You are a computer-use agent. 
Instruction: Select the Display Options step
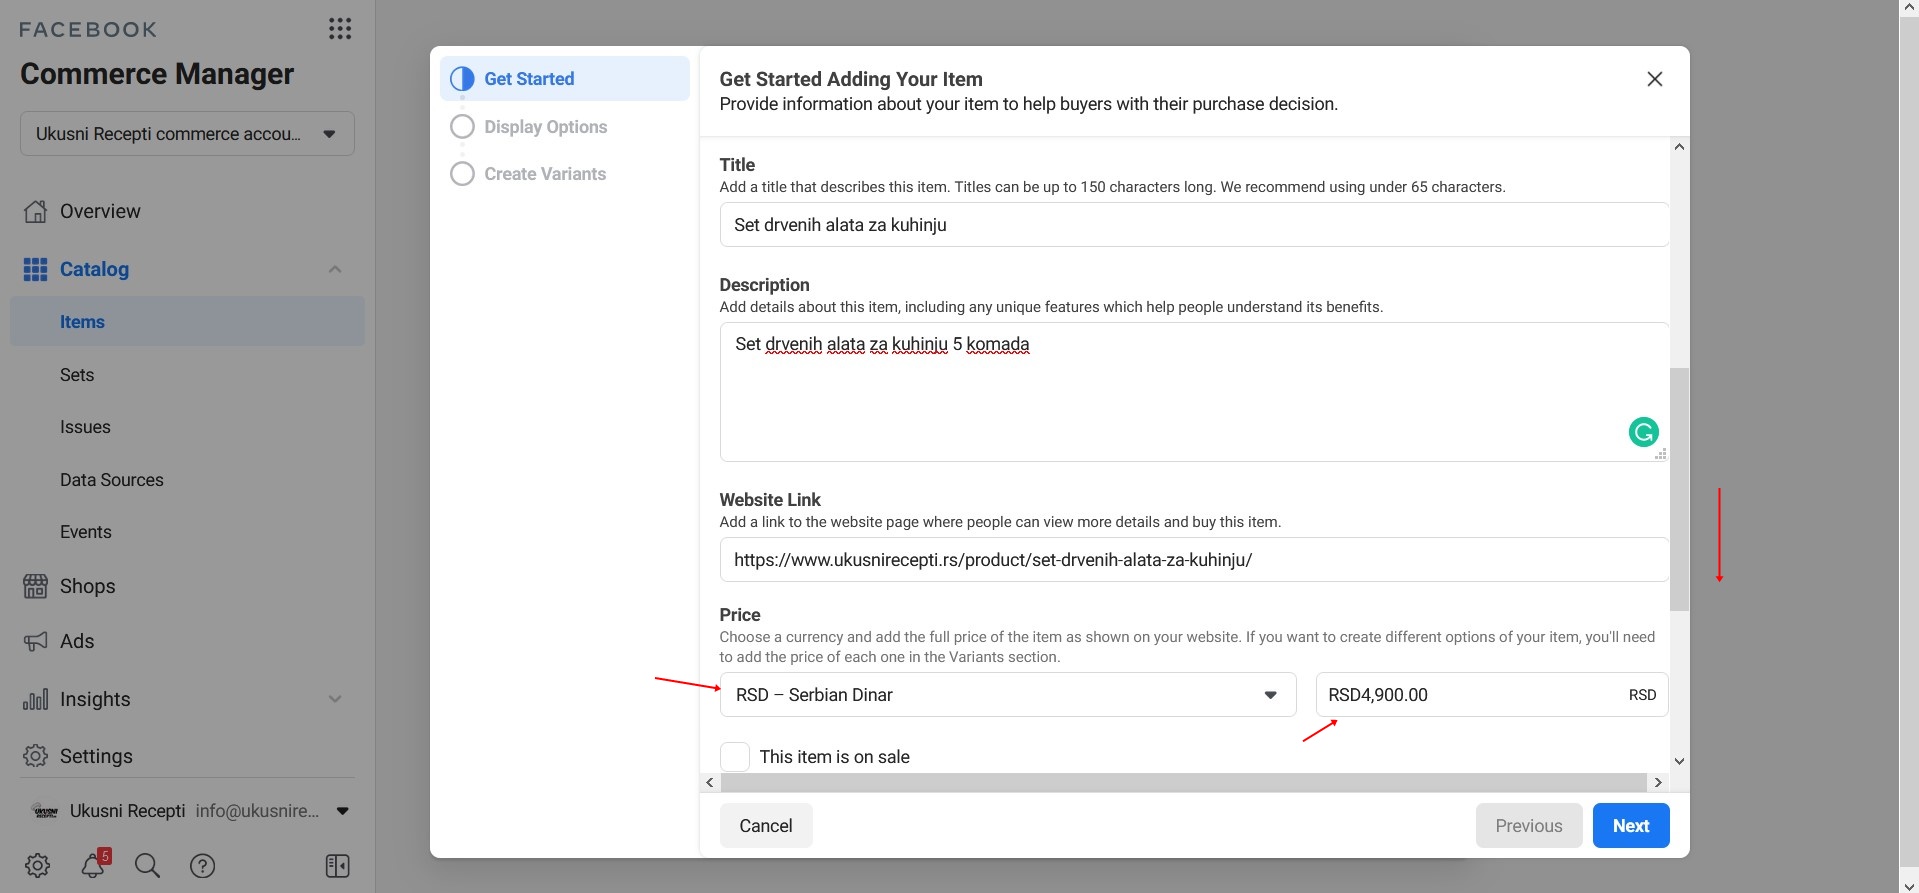pos(545,127)
